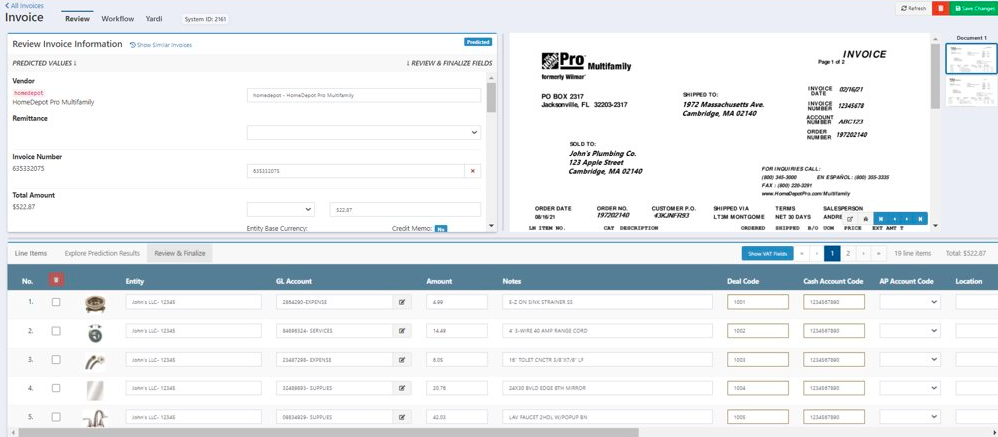Click the red trash delete invoice button

(x=939, y=8)
